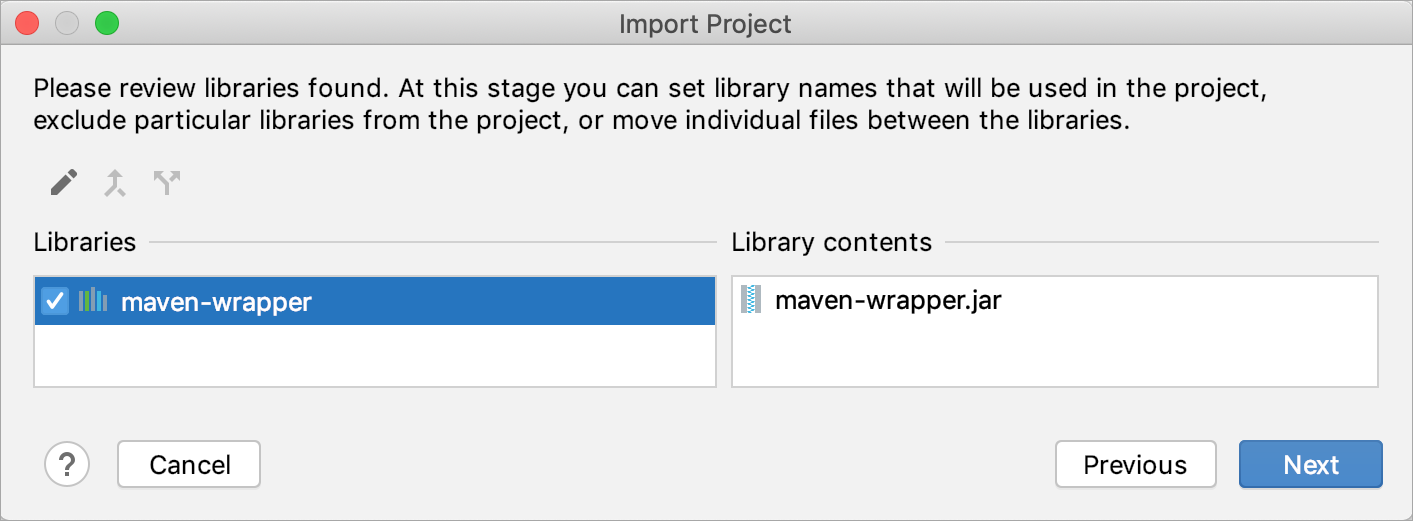Zoom the dialog with the green window button

107,22
